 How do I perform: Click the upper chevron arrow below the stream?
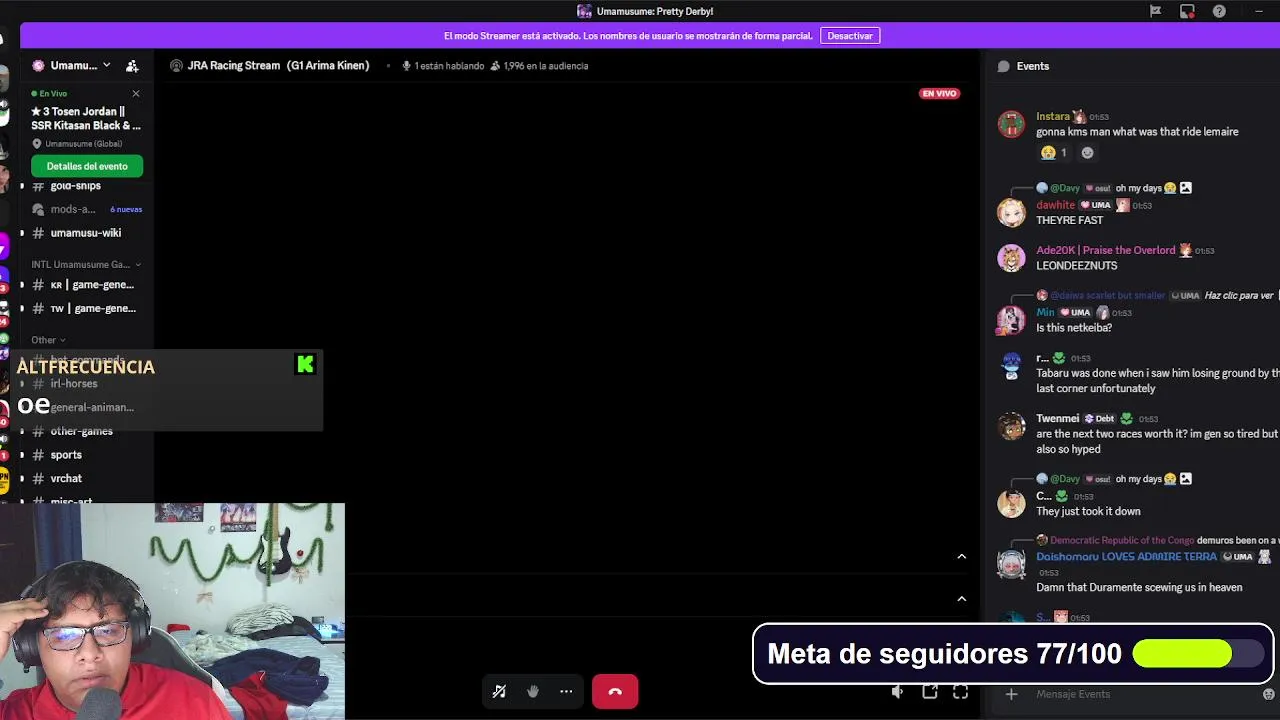coord(962,557)
